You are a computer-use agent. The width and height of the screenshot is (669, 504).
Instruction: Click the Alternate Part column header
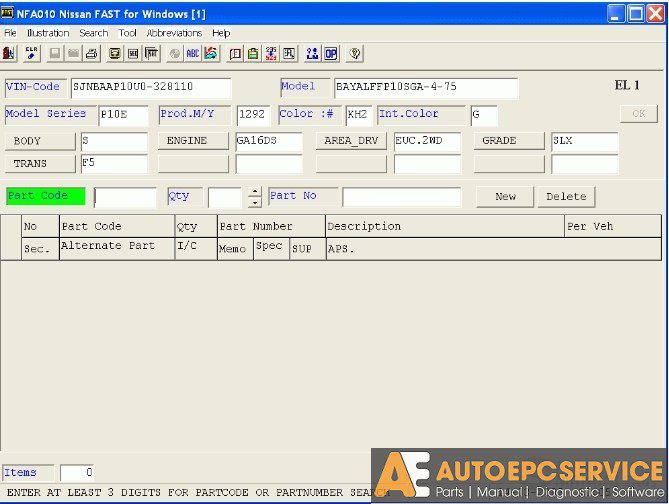click(117, 248)
